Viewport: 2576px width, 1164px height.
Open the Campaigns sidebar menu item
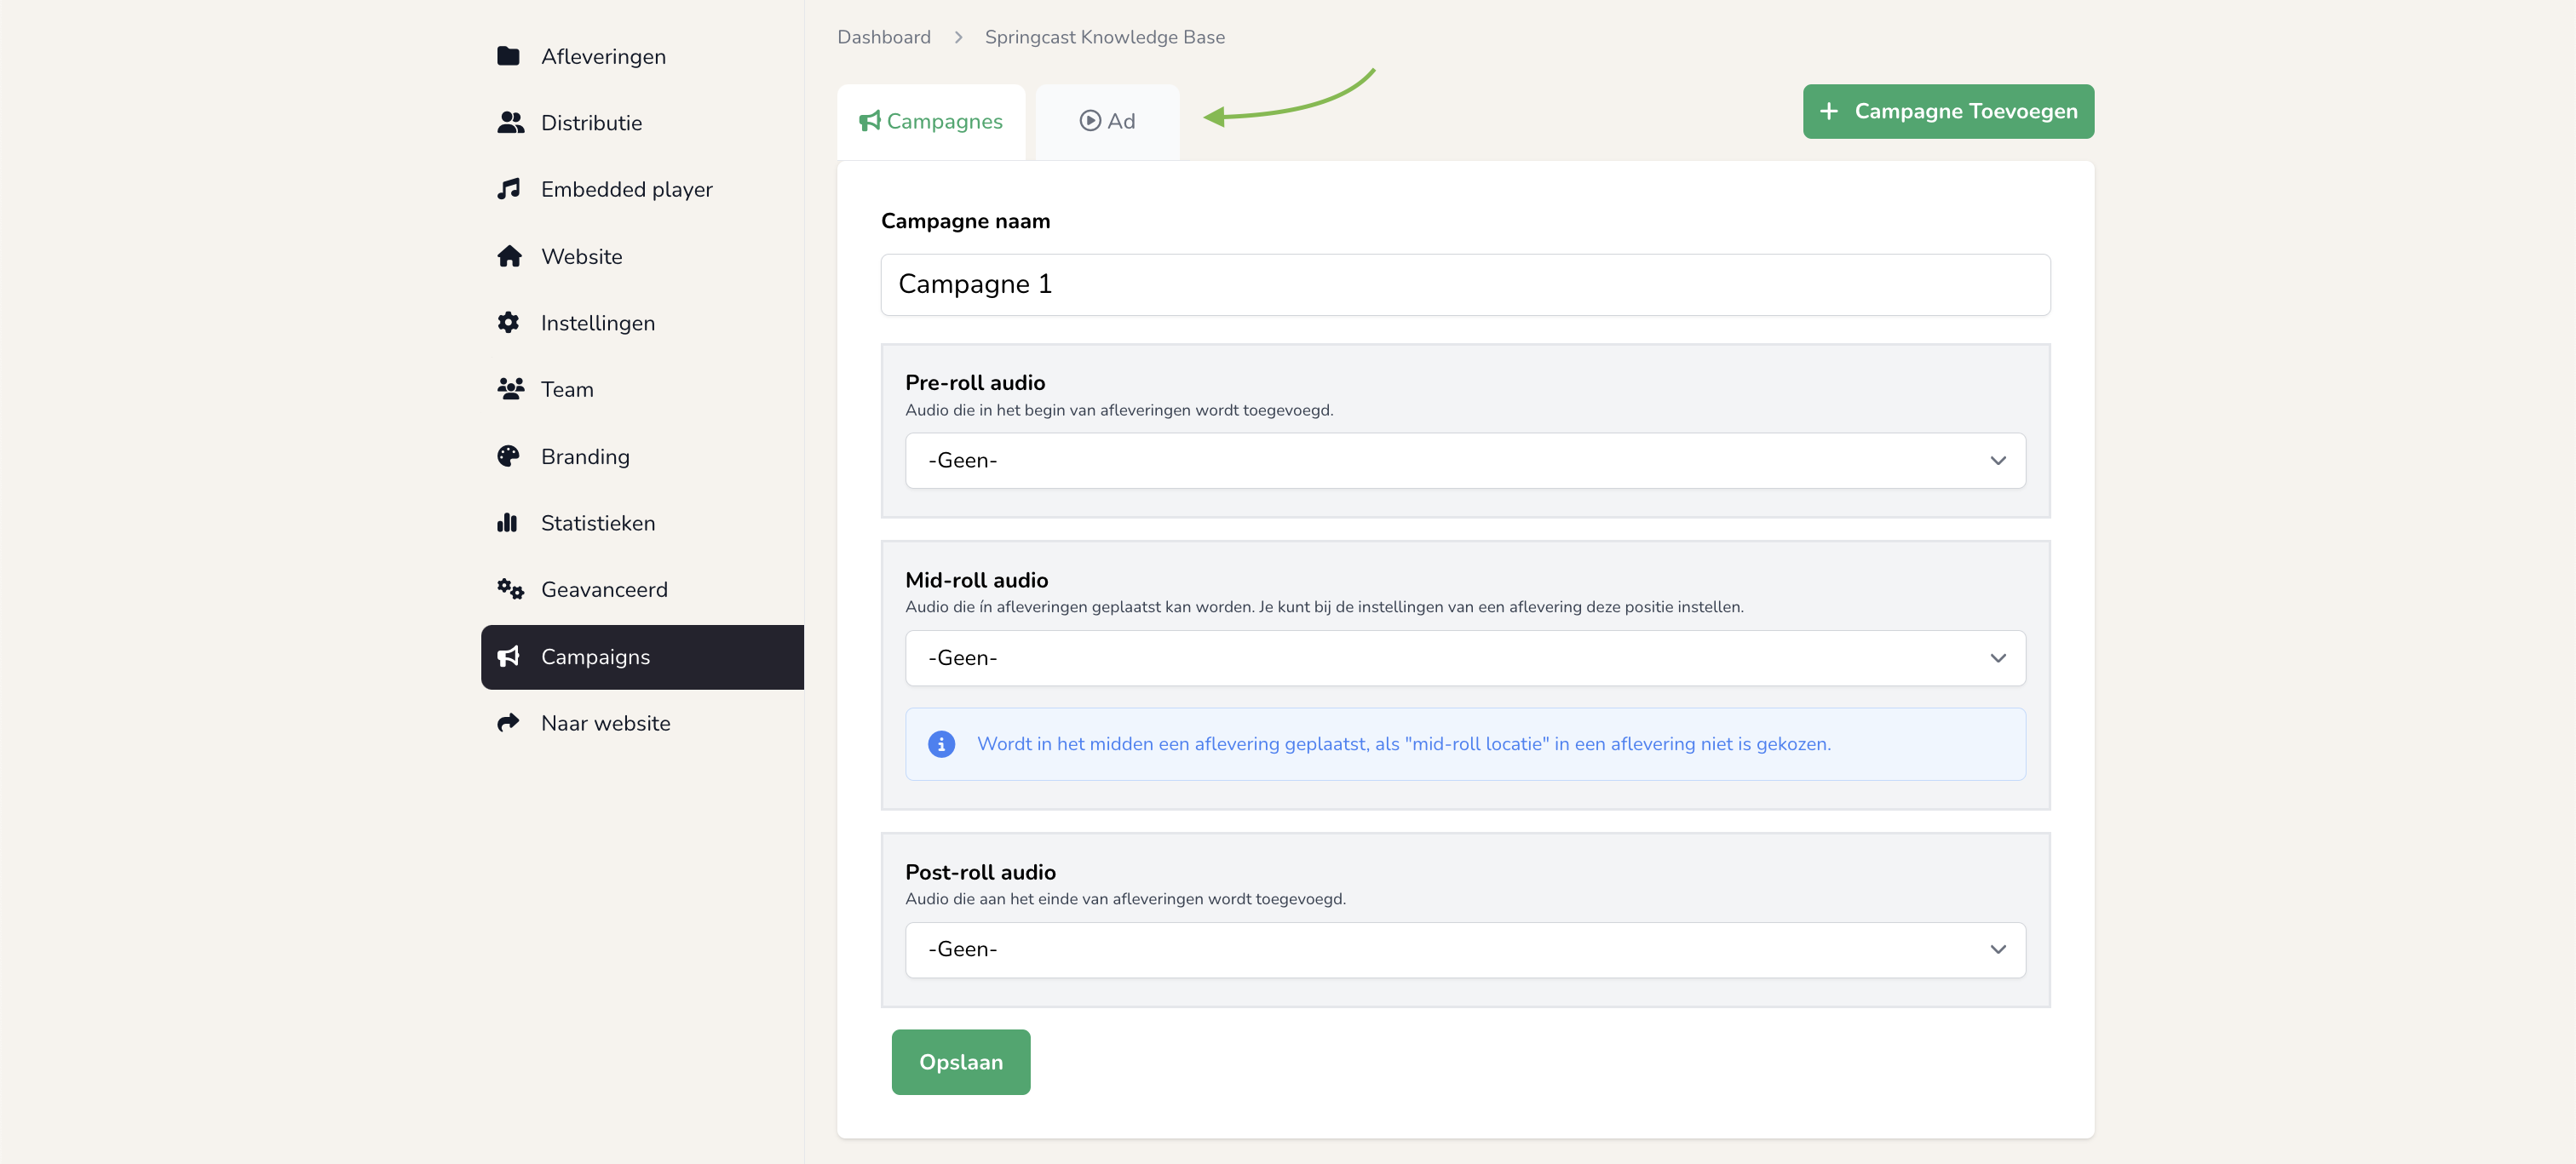tap(642, 656)
